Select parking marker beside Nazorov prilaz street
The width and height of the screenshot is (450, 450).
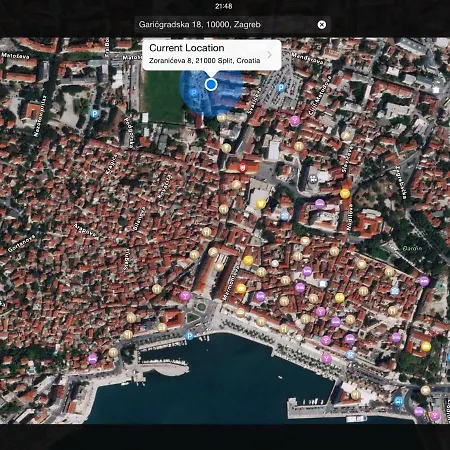coord(95,114)
